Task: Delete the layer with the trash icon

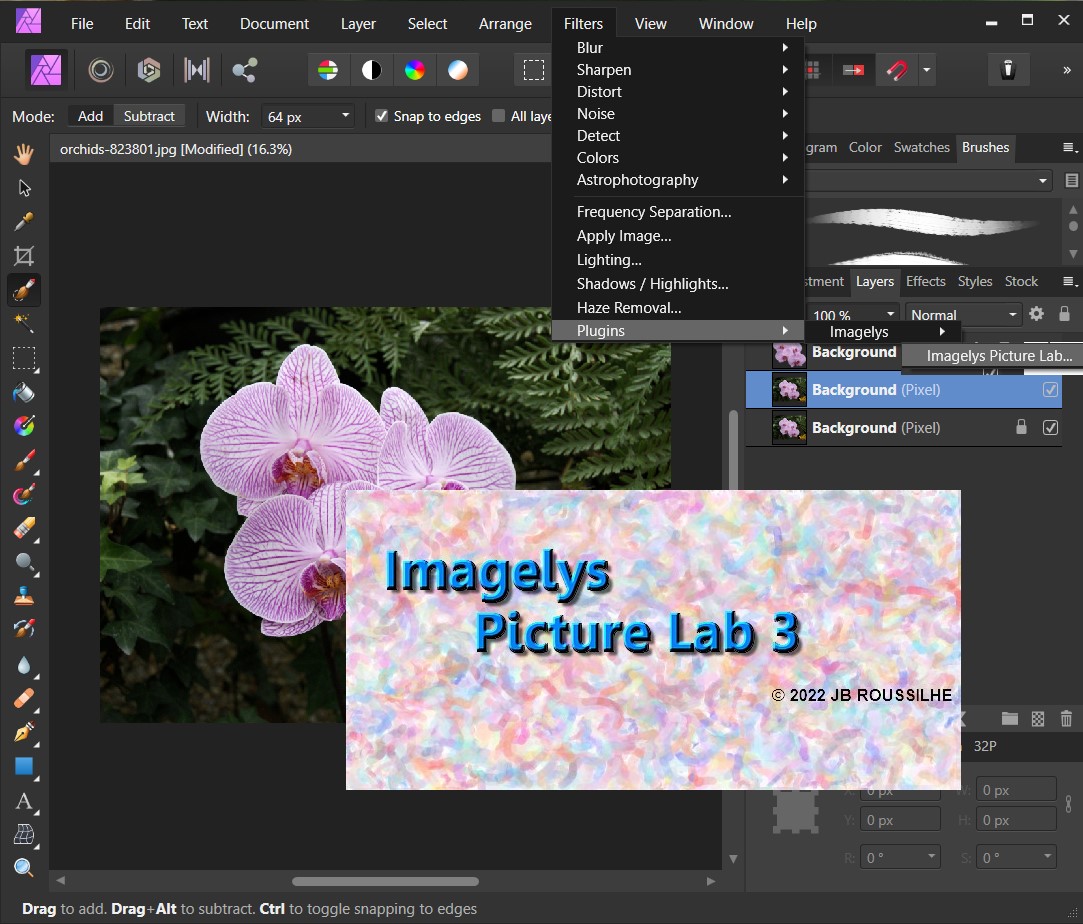Action: click(x=1066, y=719)
